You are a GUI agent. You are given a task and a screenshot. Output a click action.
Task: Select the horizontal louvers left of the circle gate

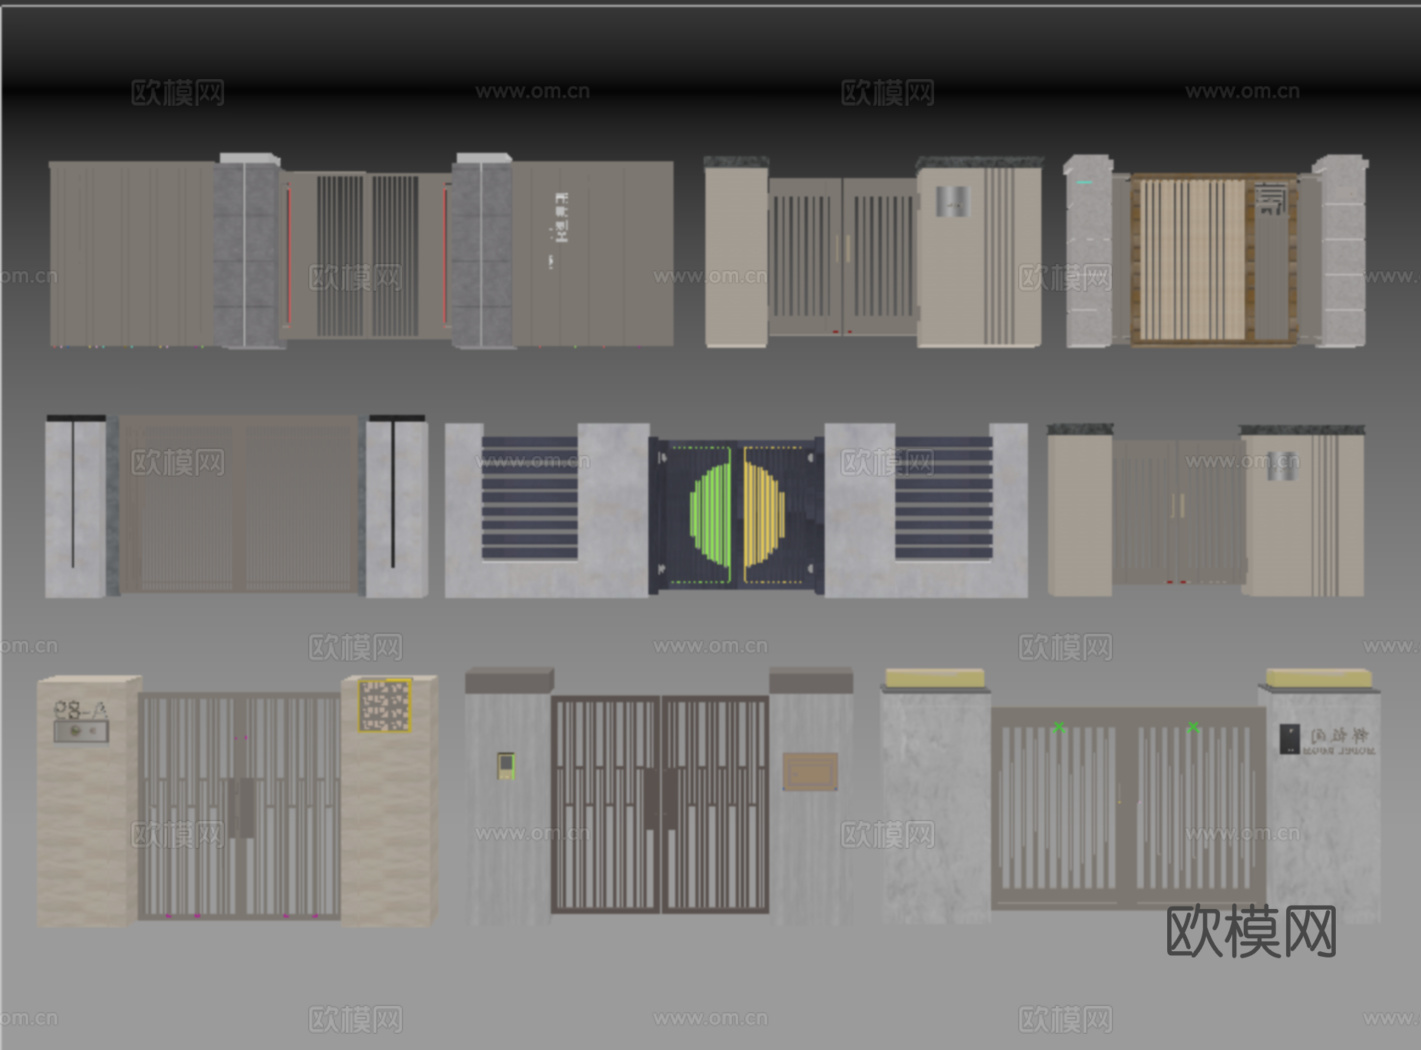pyautogui.click(x=530, y=497)
